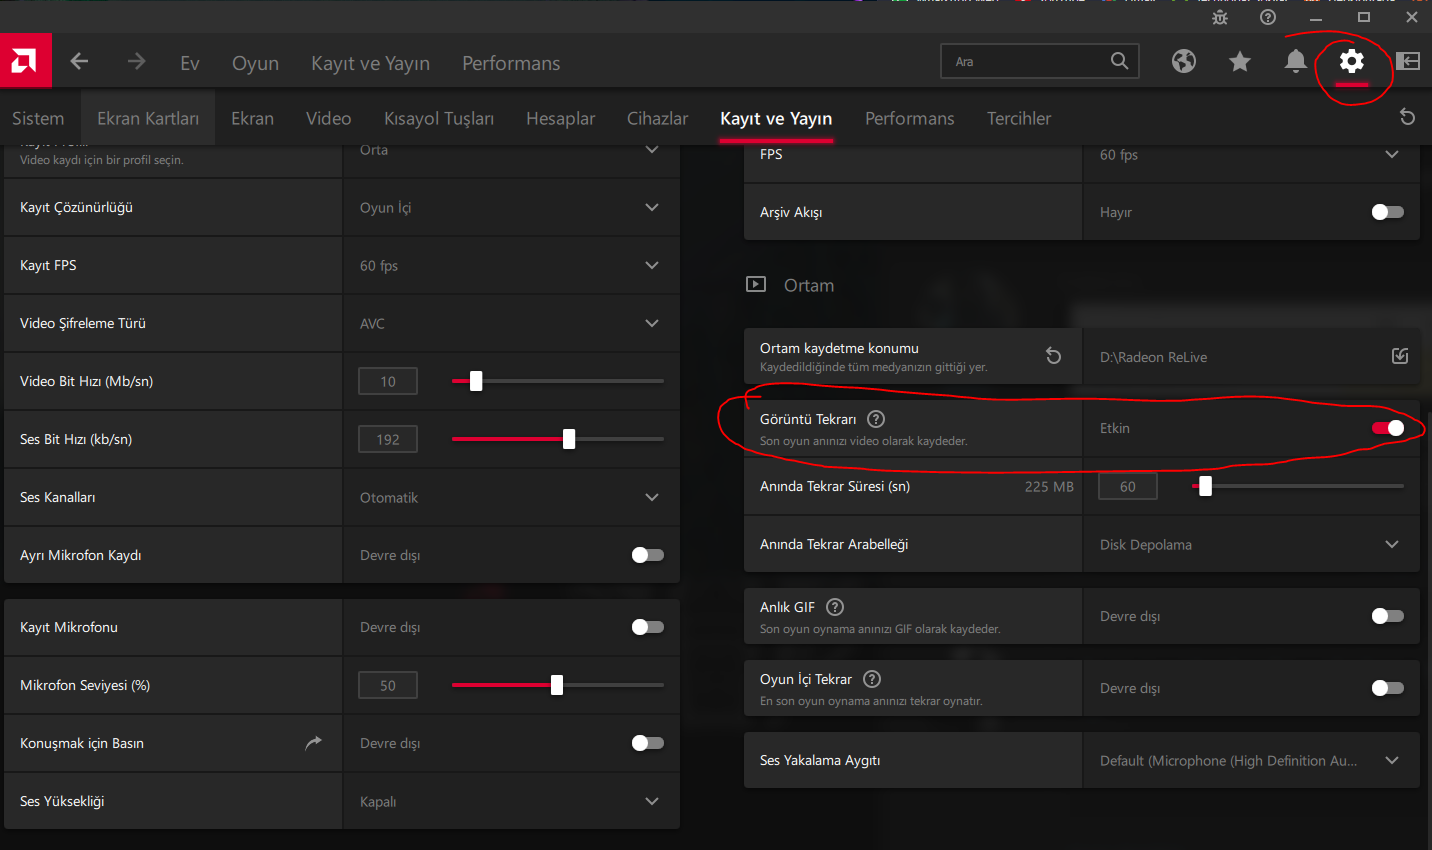Switch to the Ekran Kartları tab
The width and height of the screenshot is (1432, 850).
148,118
